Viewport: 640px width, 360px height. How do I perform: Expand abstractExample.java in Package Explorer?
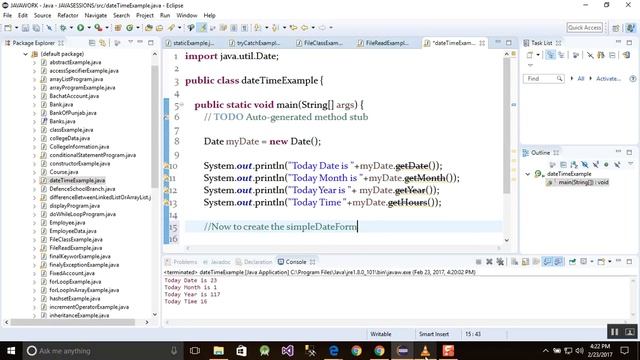(35, 62)
